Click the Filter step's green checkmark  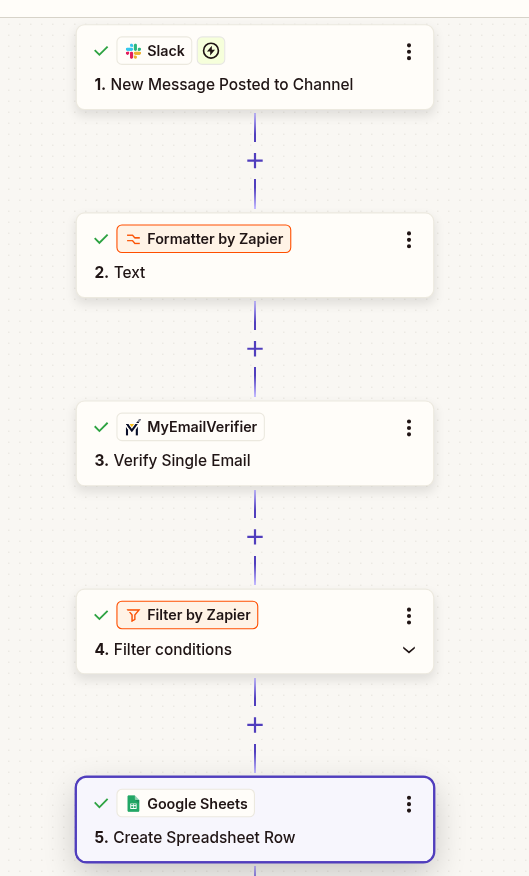(101, 615)
